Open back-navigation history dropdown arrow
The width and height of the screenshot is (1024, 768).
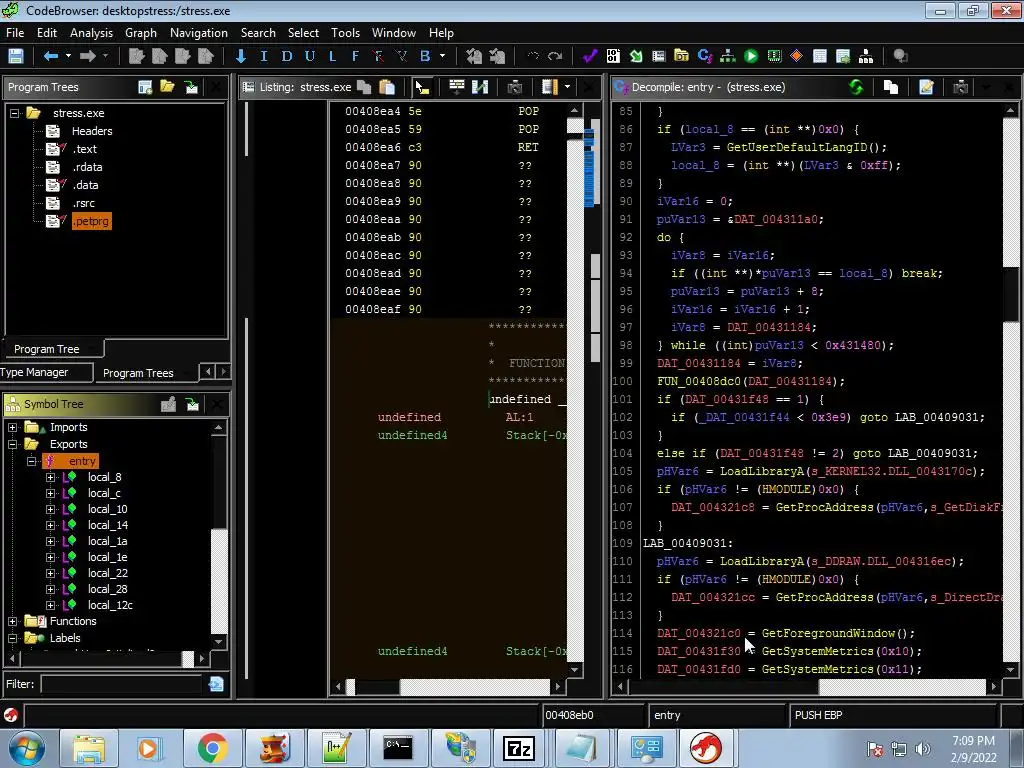pyautogui.click(x=68, y=56)
